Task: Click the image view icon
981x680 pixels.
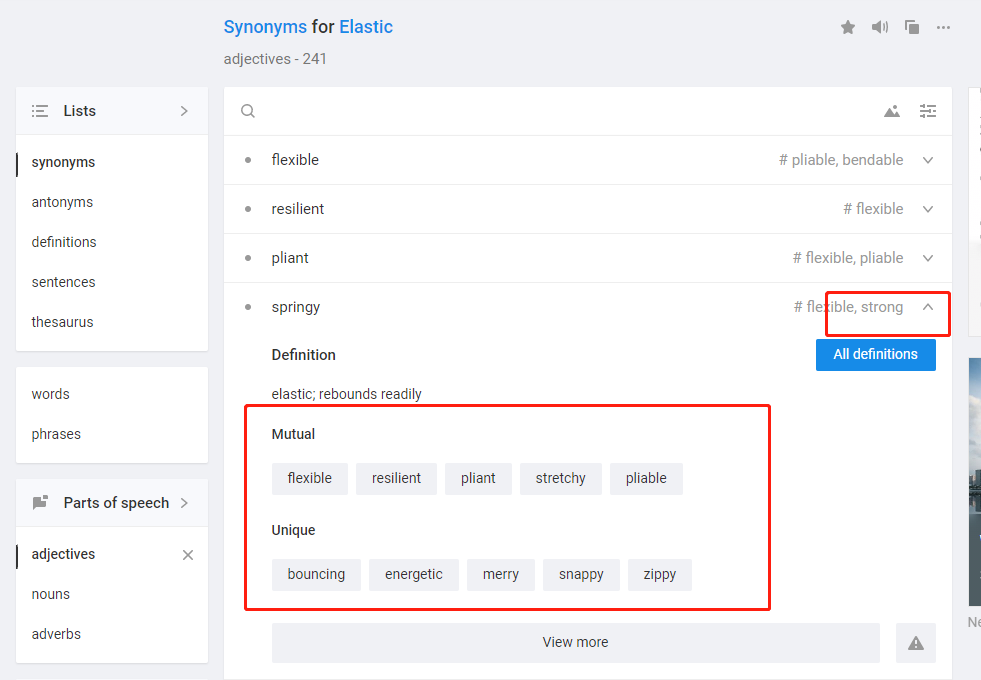Action: 892,111
